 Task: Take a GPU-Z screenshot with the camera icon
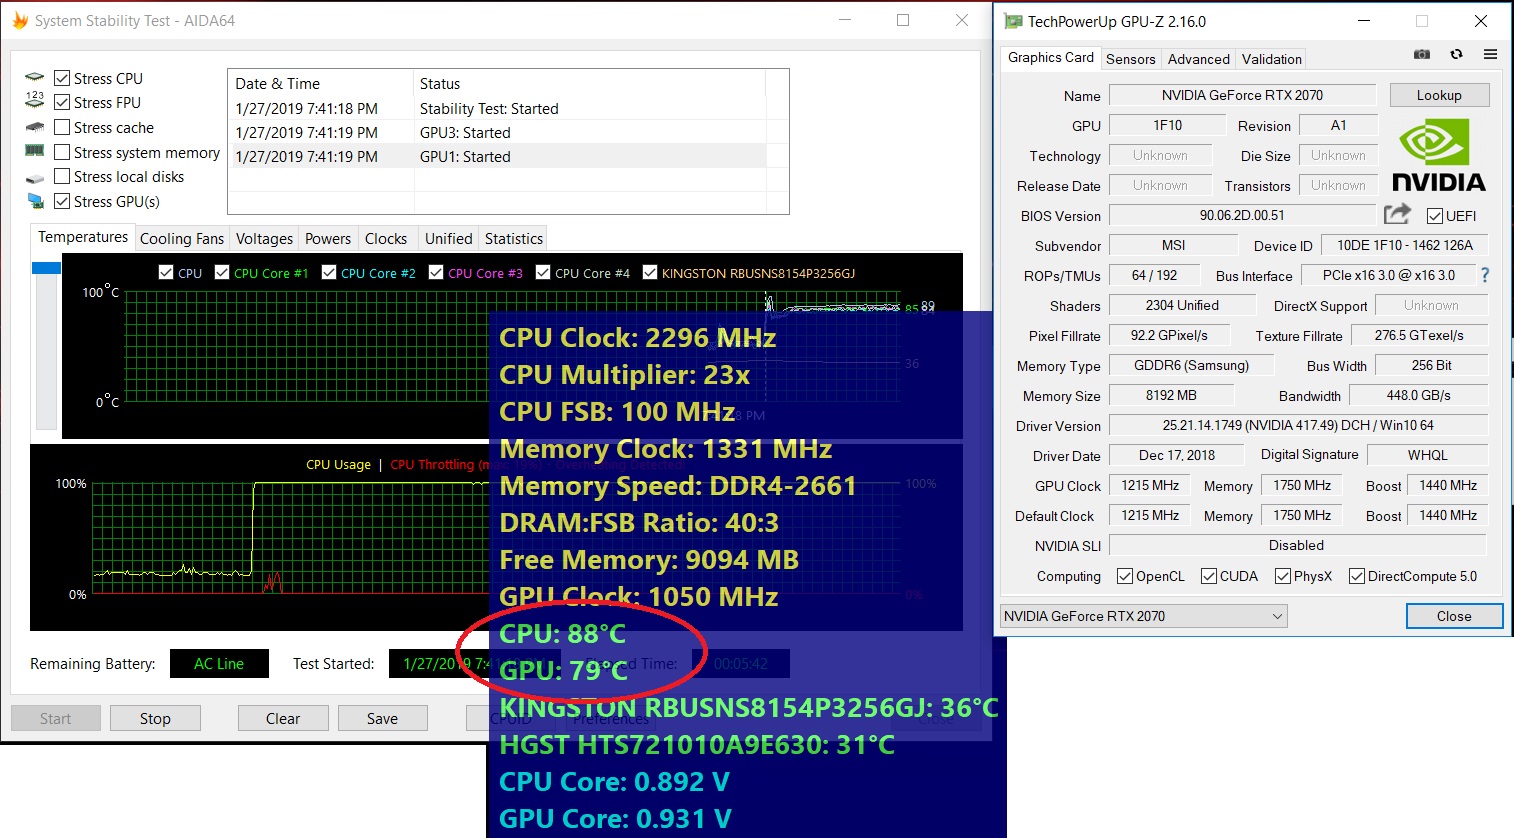(1421, 54)
